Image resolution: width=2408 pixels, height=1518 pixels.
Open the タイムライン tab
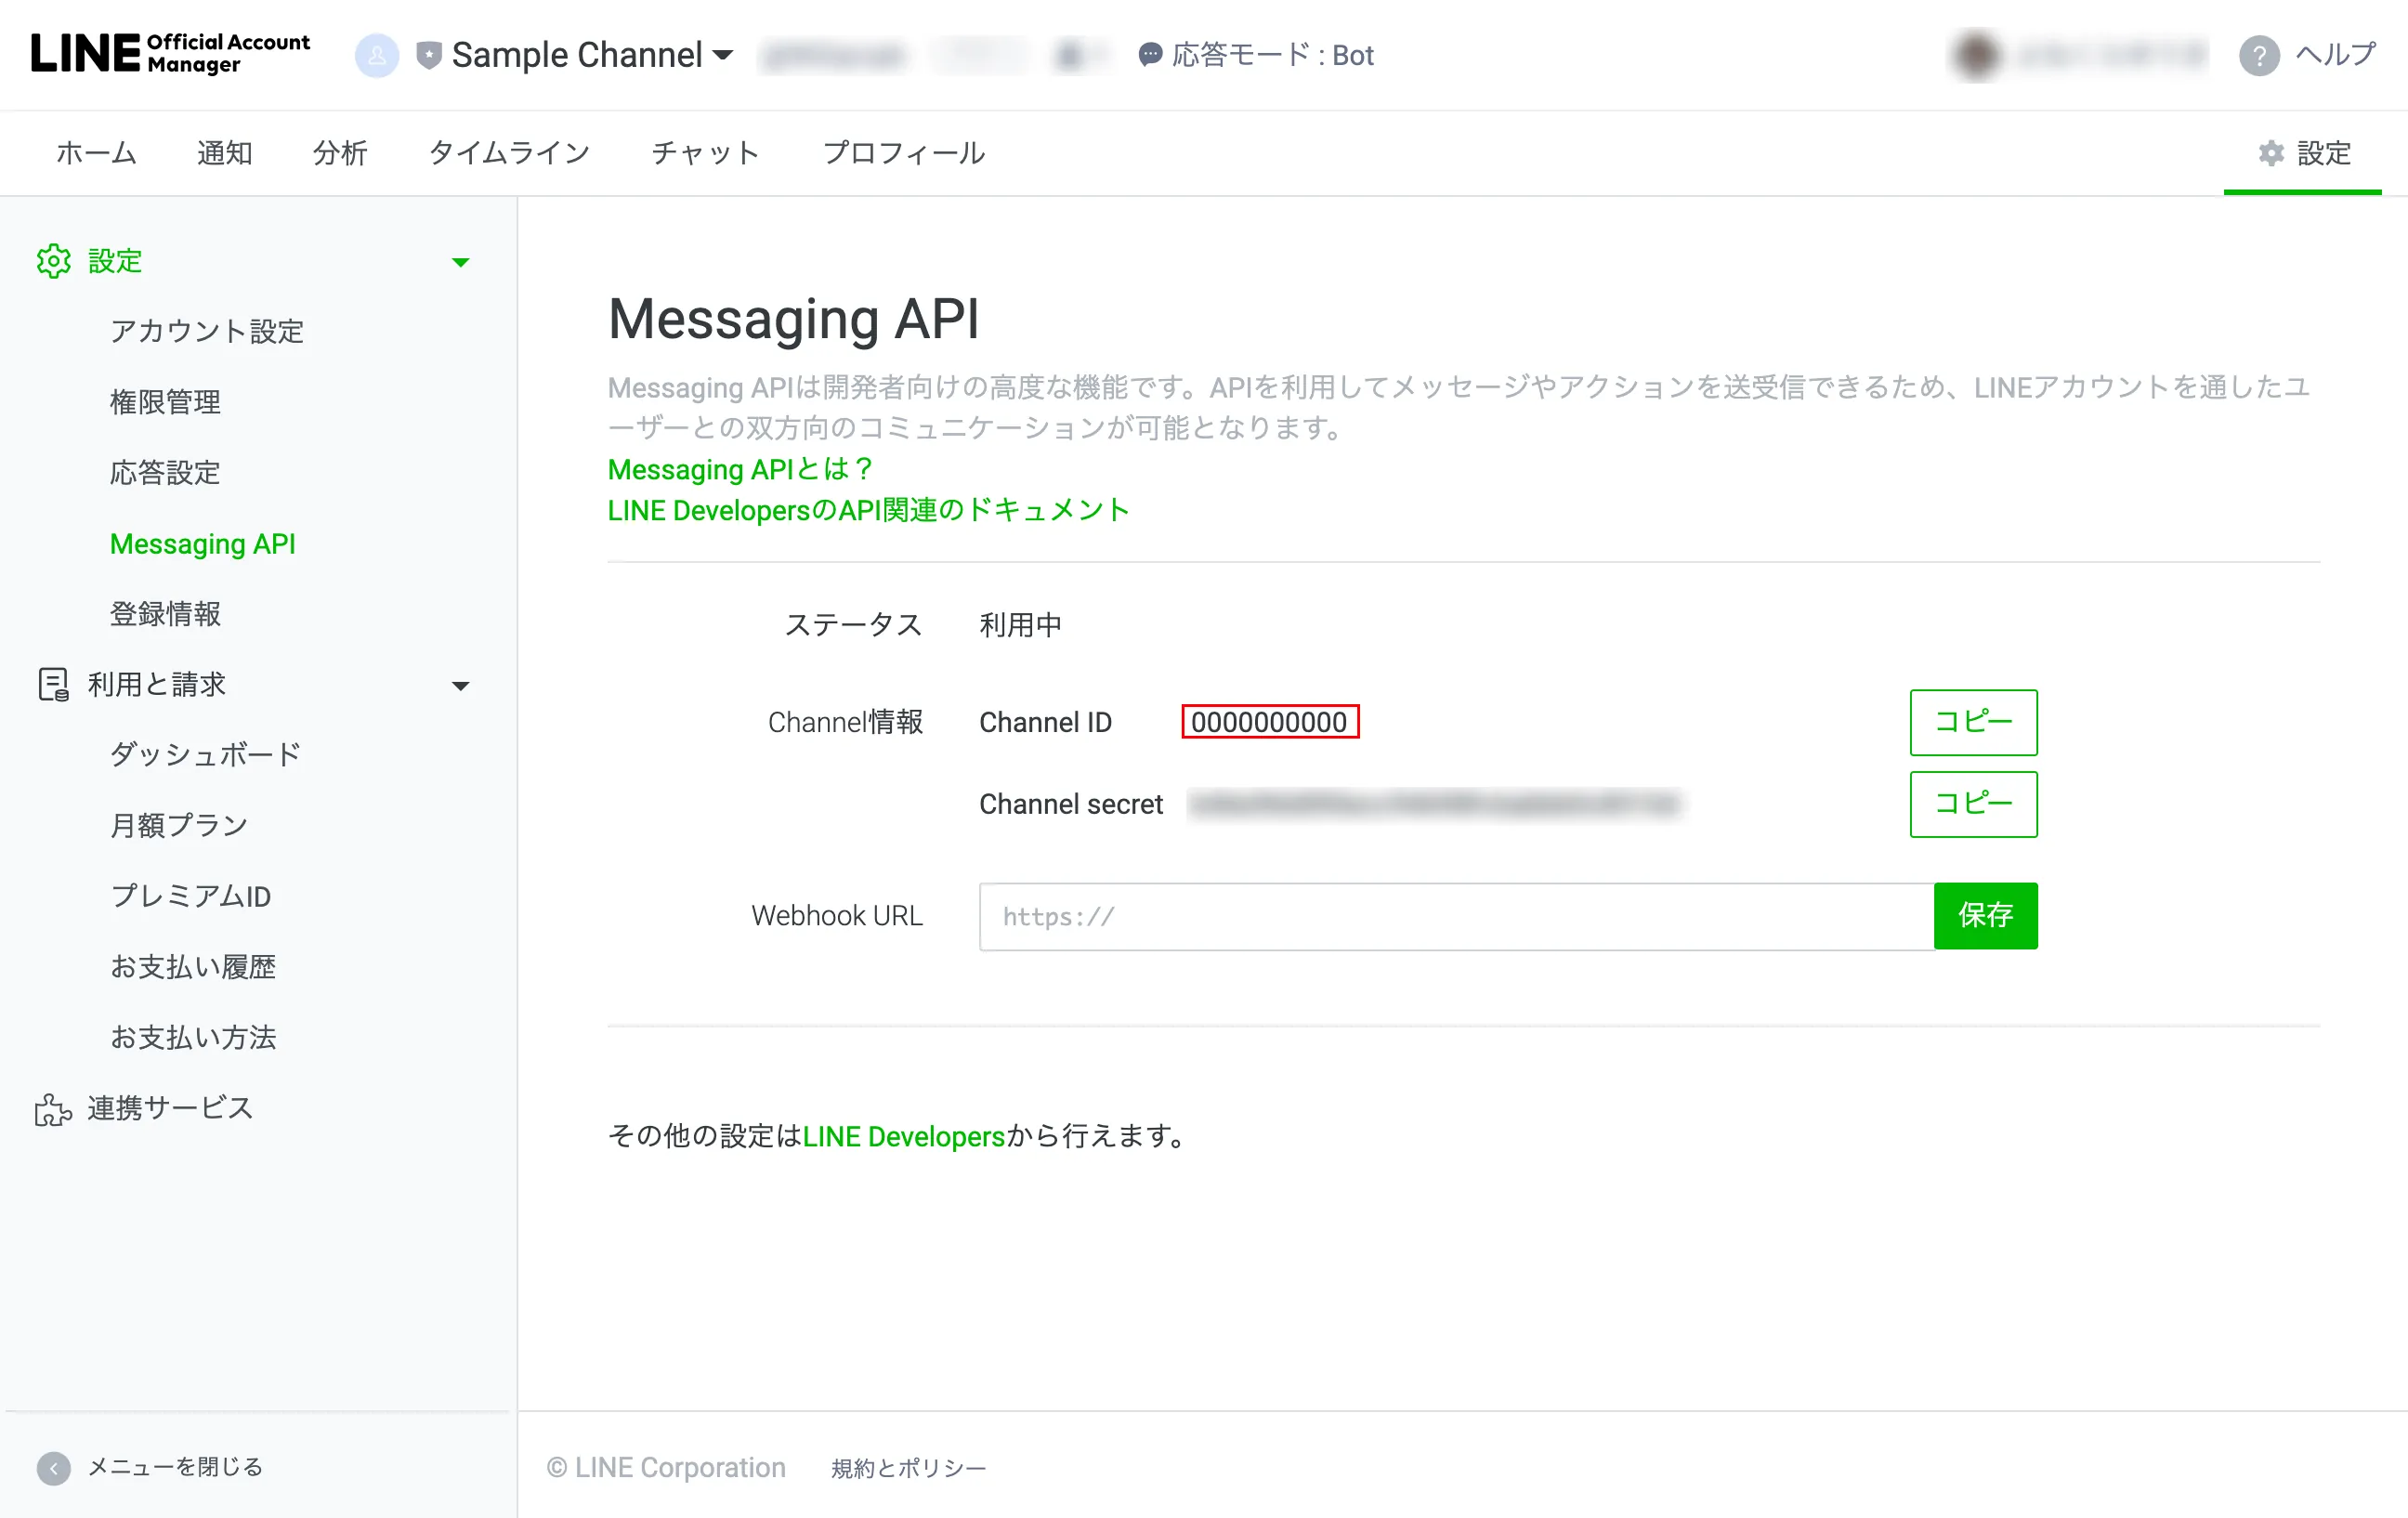pyautogui.click(x=509, y=153)
